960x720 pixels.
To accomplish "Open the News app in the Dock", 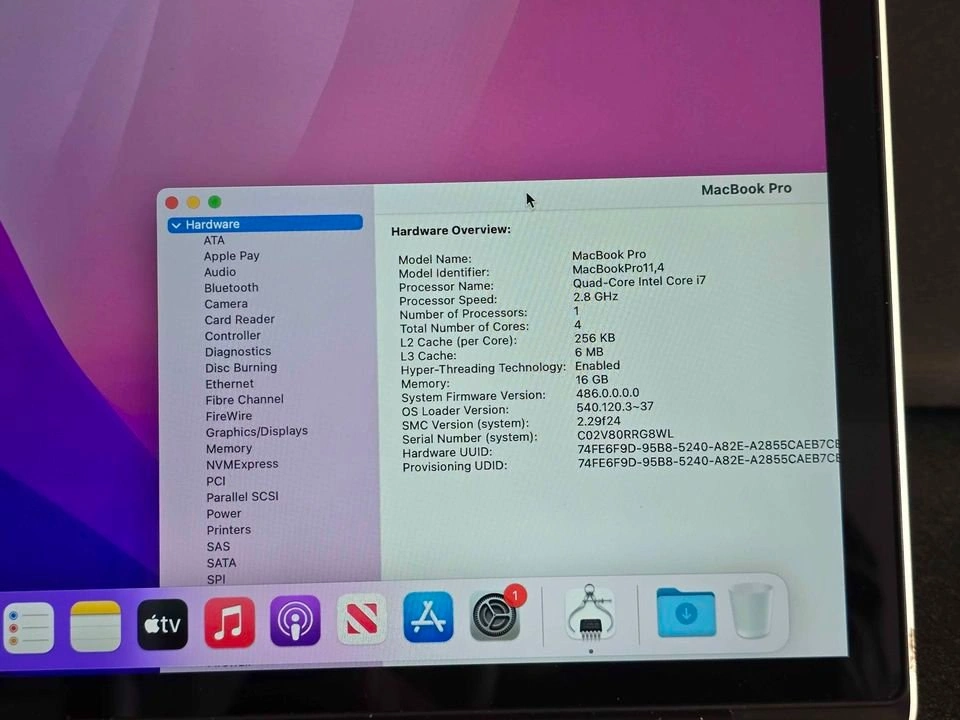I will click(361, 619).
